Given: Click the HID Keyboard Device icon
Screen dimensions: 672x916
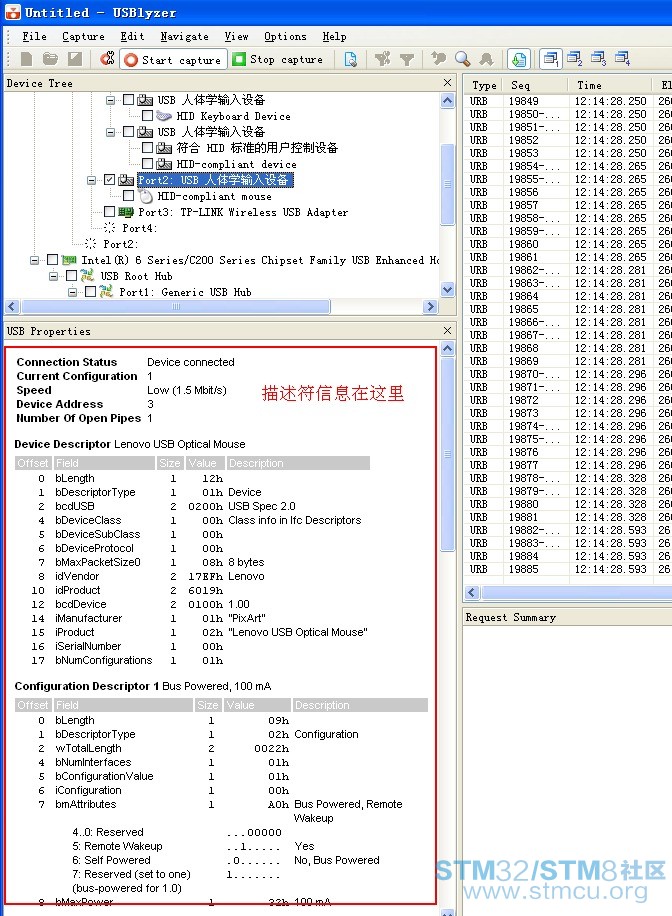Looking at the screenshot, I should 164,116.
